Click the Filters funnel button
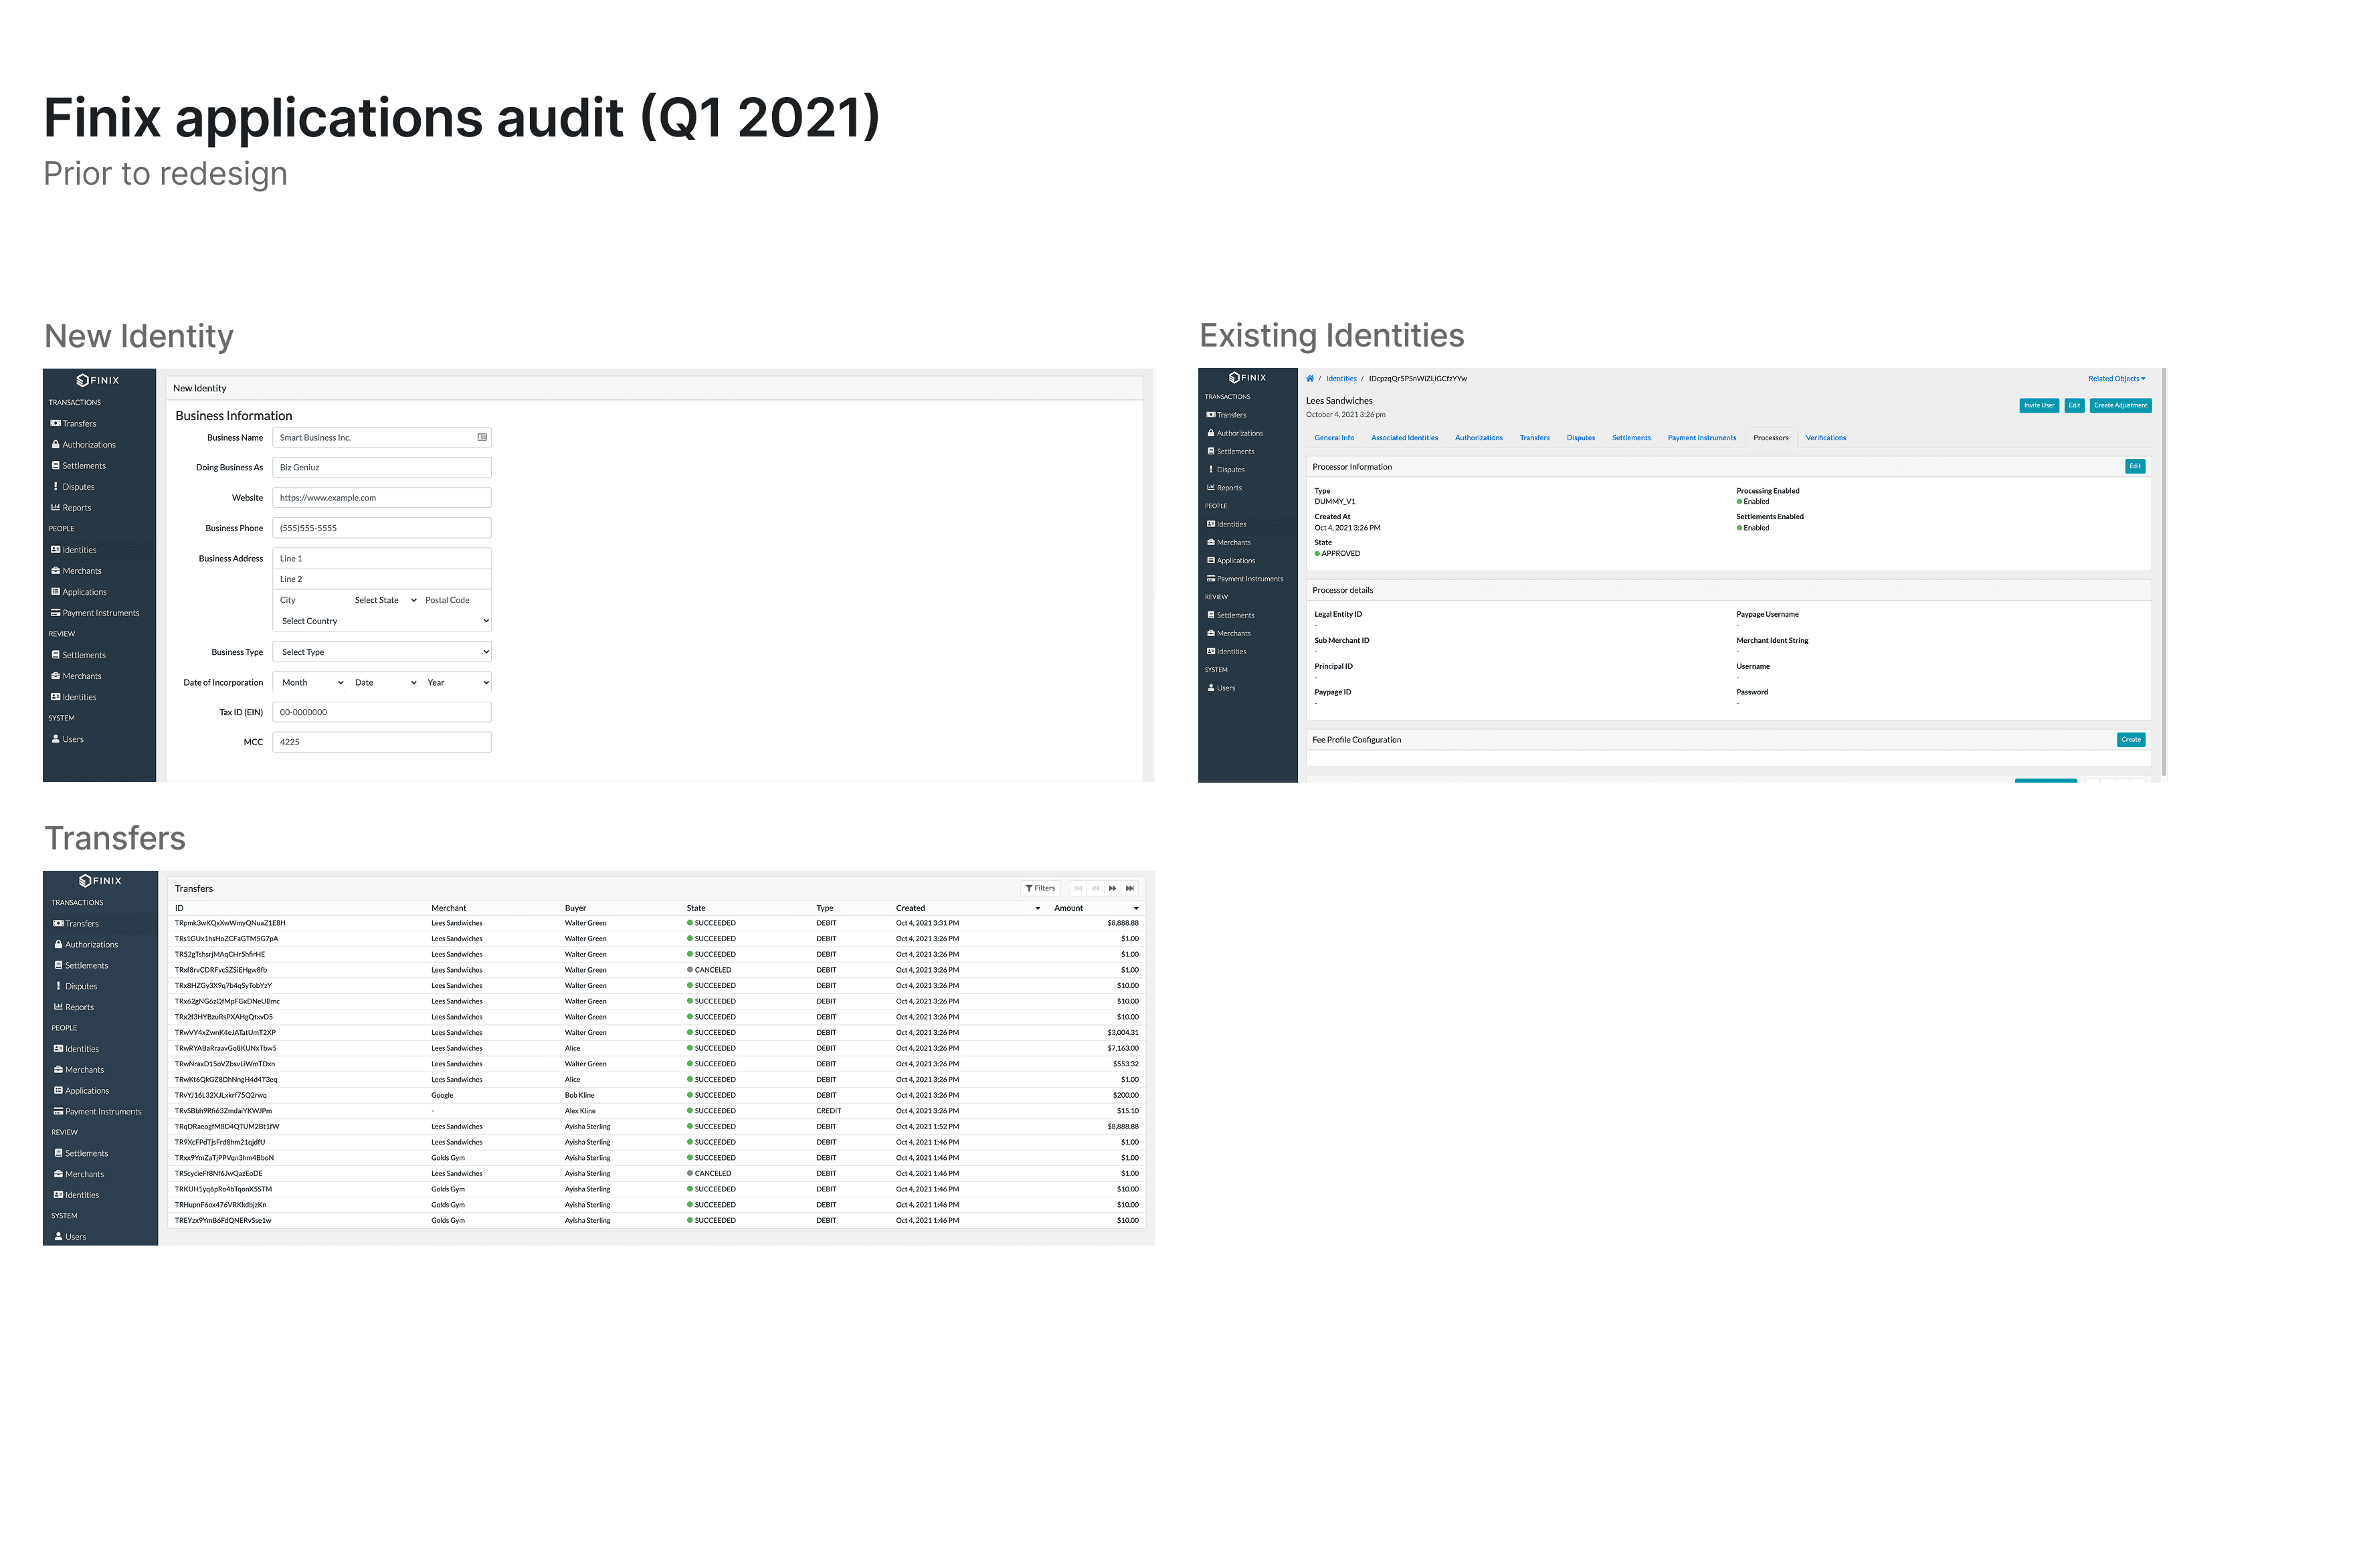This screenshot has height=1568, width=2355. (1040, 888)
